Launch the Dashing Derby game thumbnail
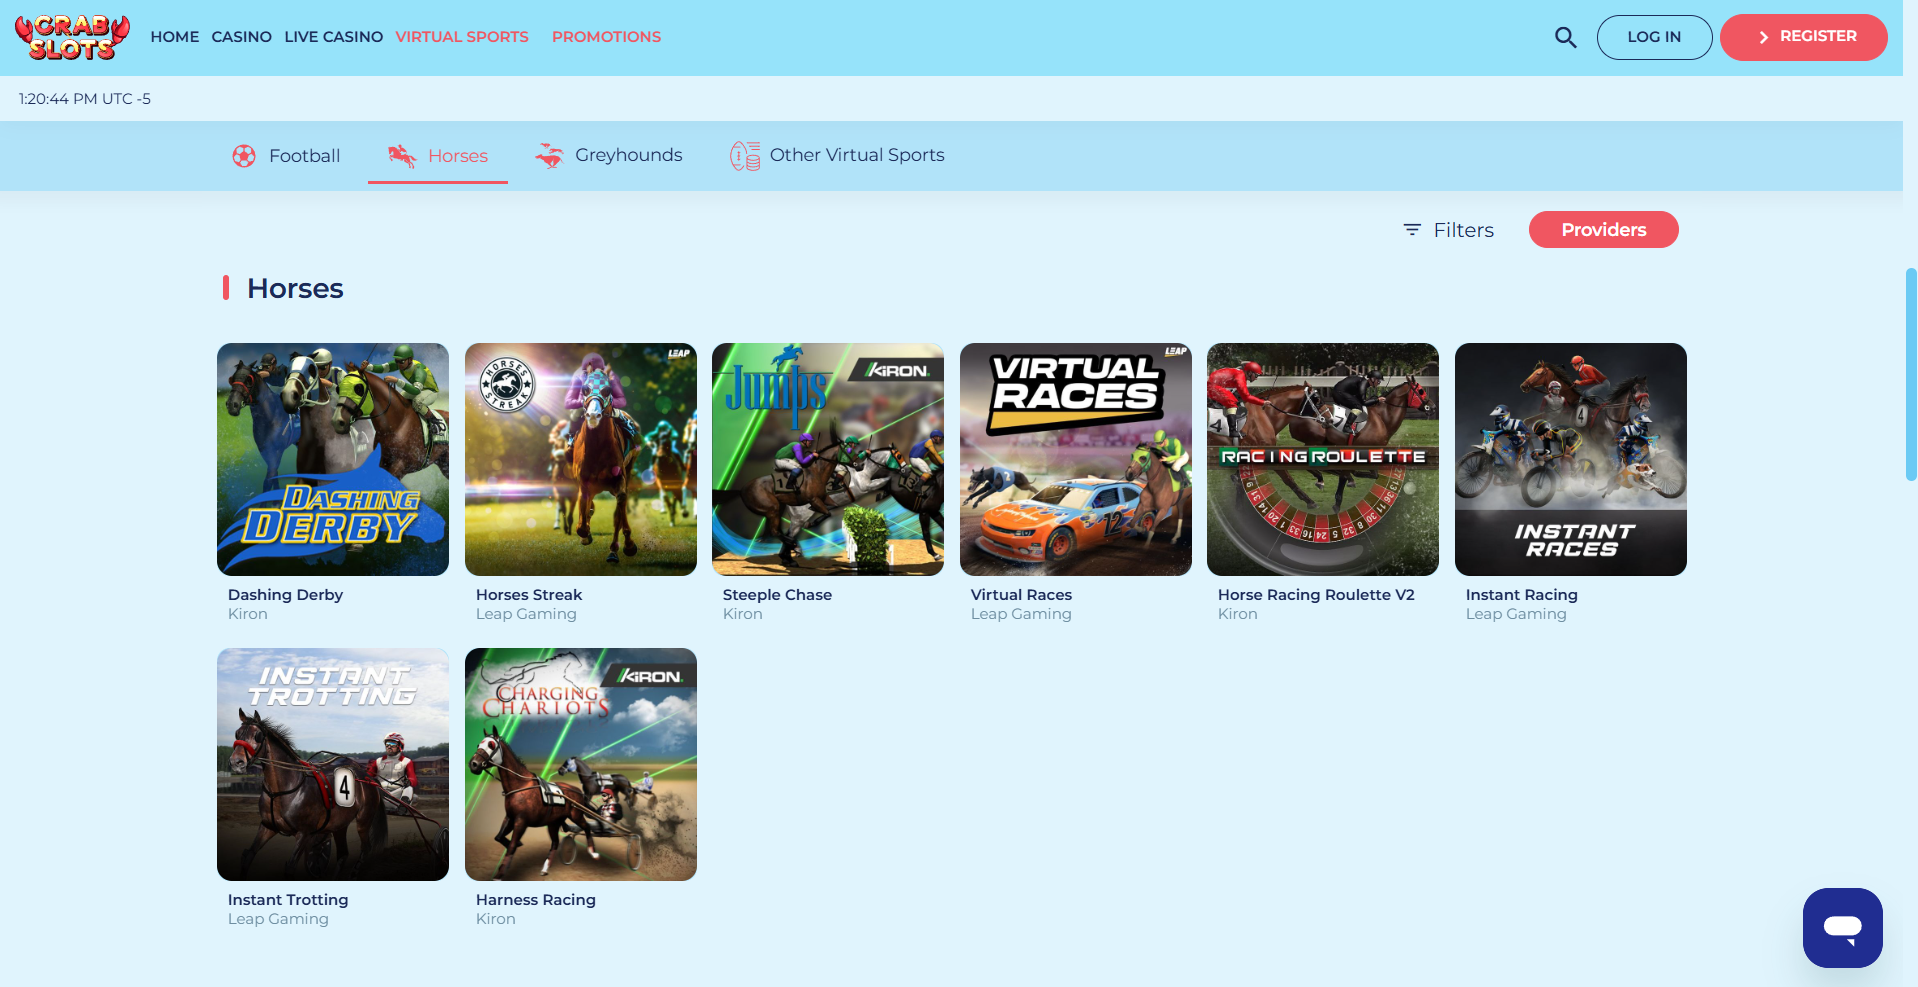 pyautogui.click(x=333, y=459)
